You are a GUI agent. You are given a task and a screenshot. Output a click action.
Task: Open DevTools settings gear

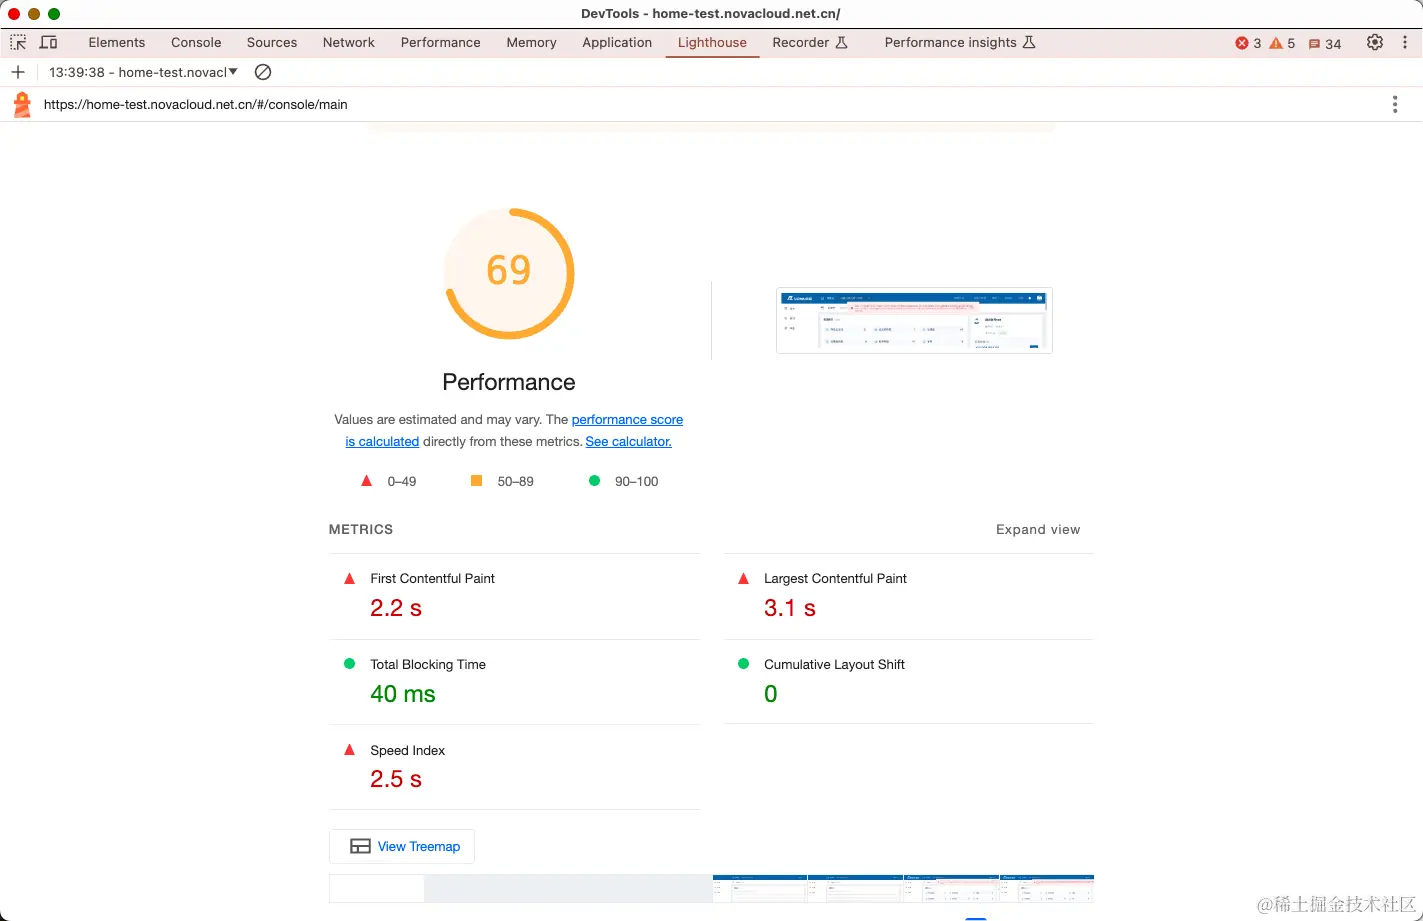point(1375,42)
